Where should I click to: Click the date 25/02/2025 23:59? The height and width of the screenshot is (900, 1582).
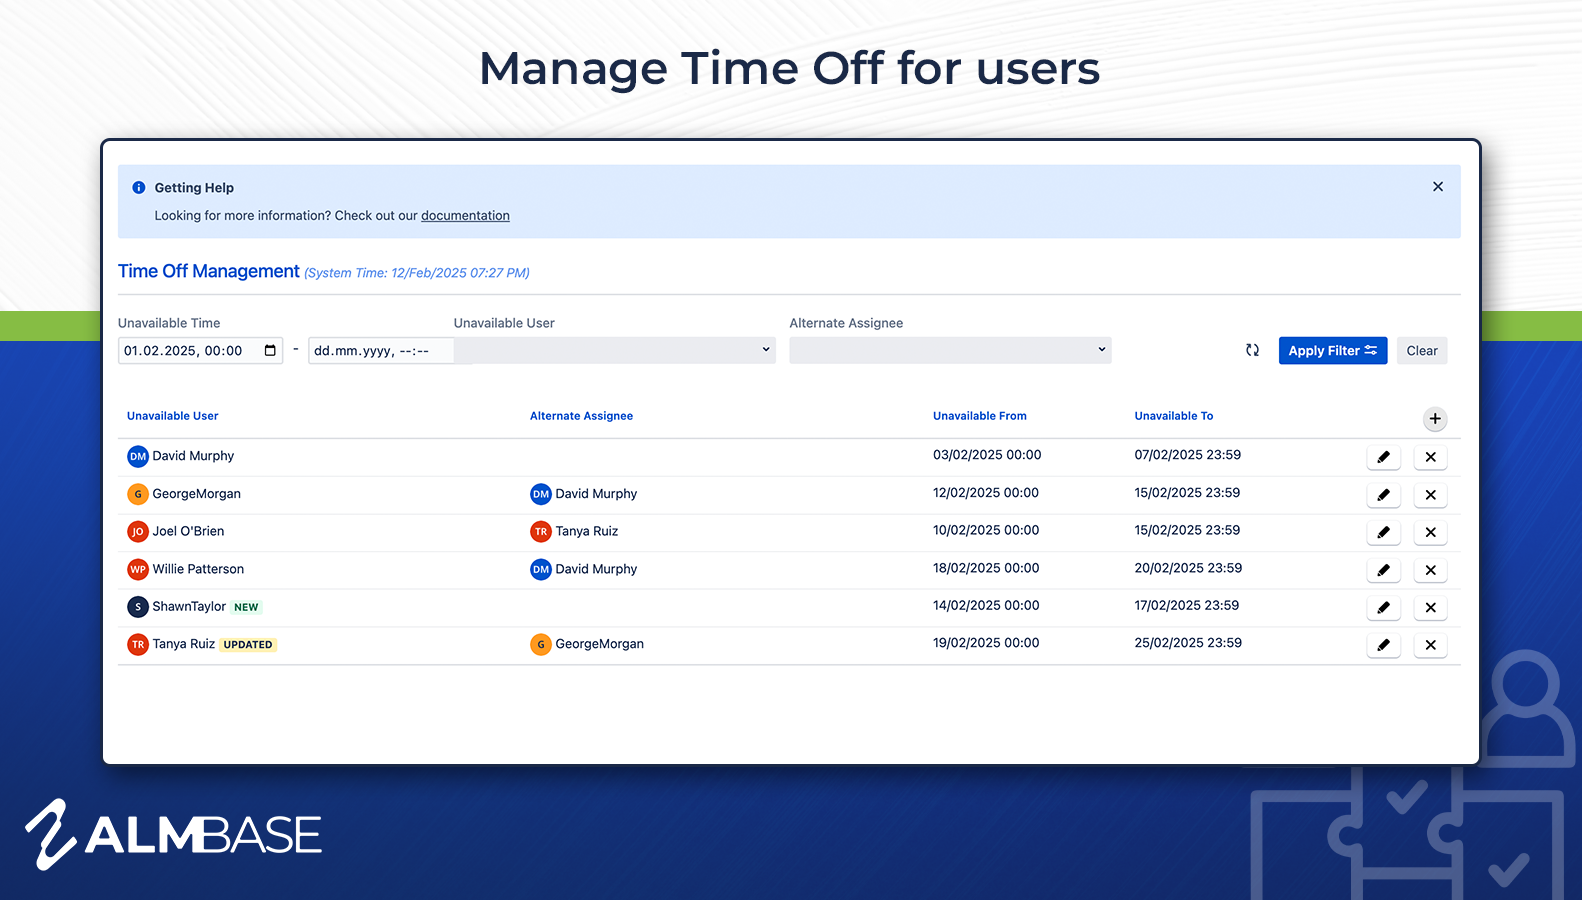pyautogui.click(x=1188, y=643)
